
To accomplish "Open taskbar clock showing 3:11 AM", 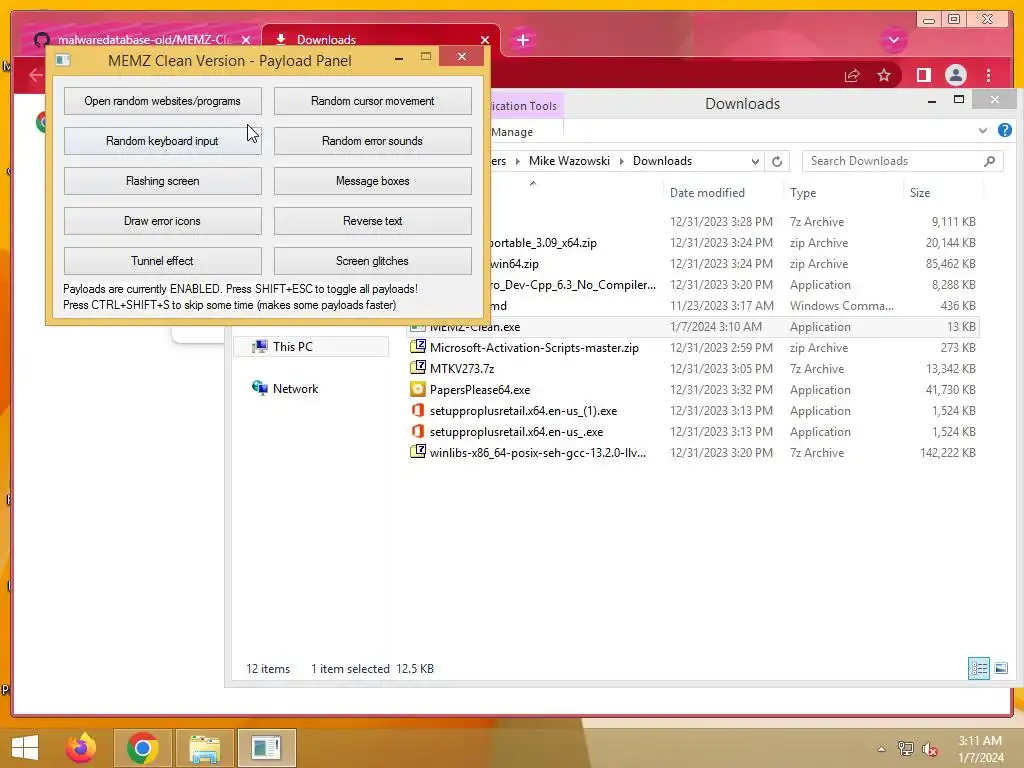I will 980,749.
